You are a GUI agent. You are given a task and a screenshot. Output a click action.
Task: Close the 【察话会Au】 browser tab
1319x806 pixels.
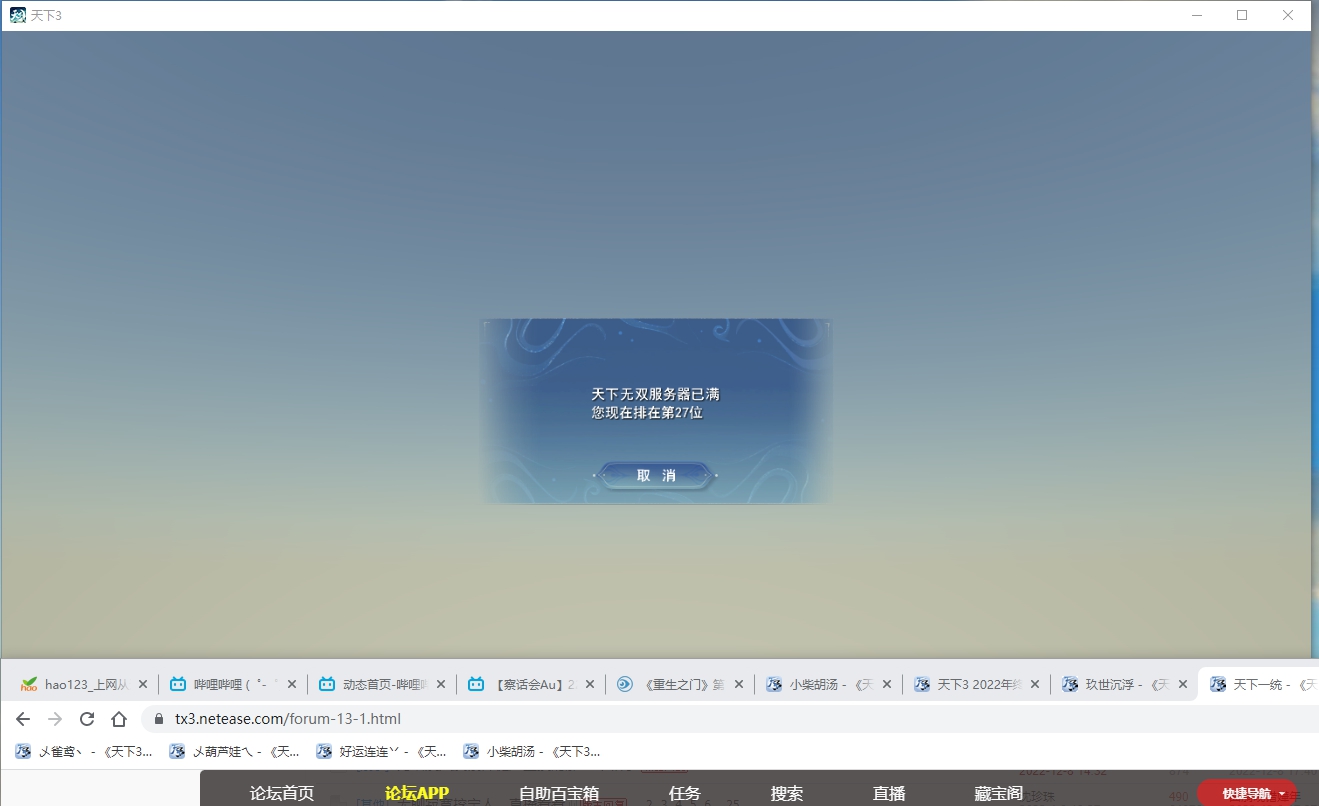tap(590, 685)
